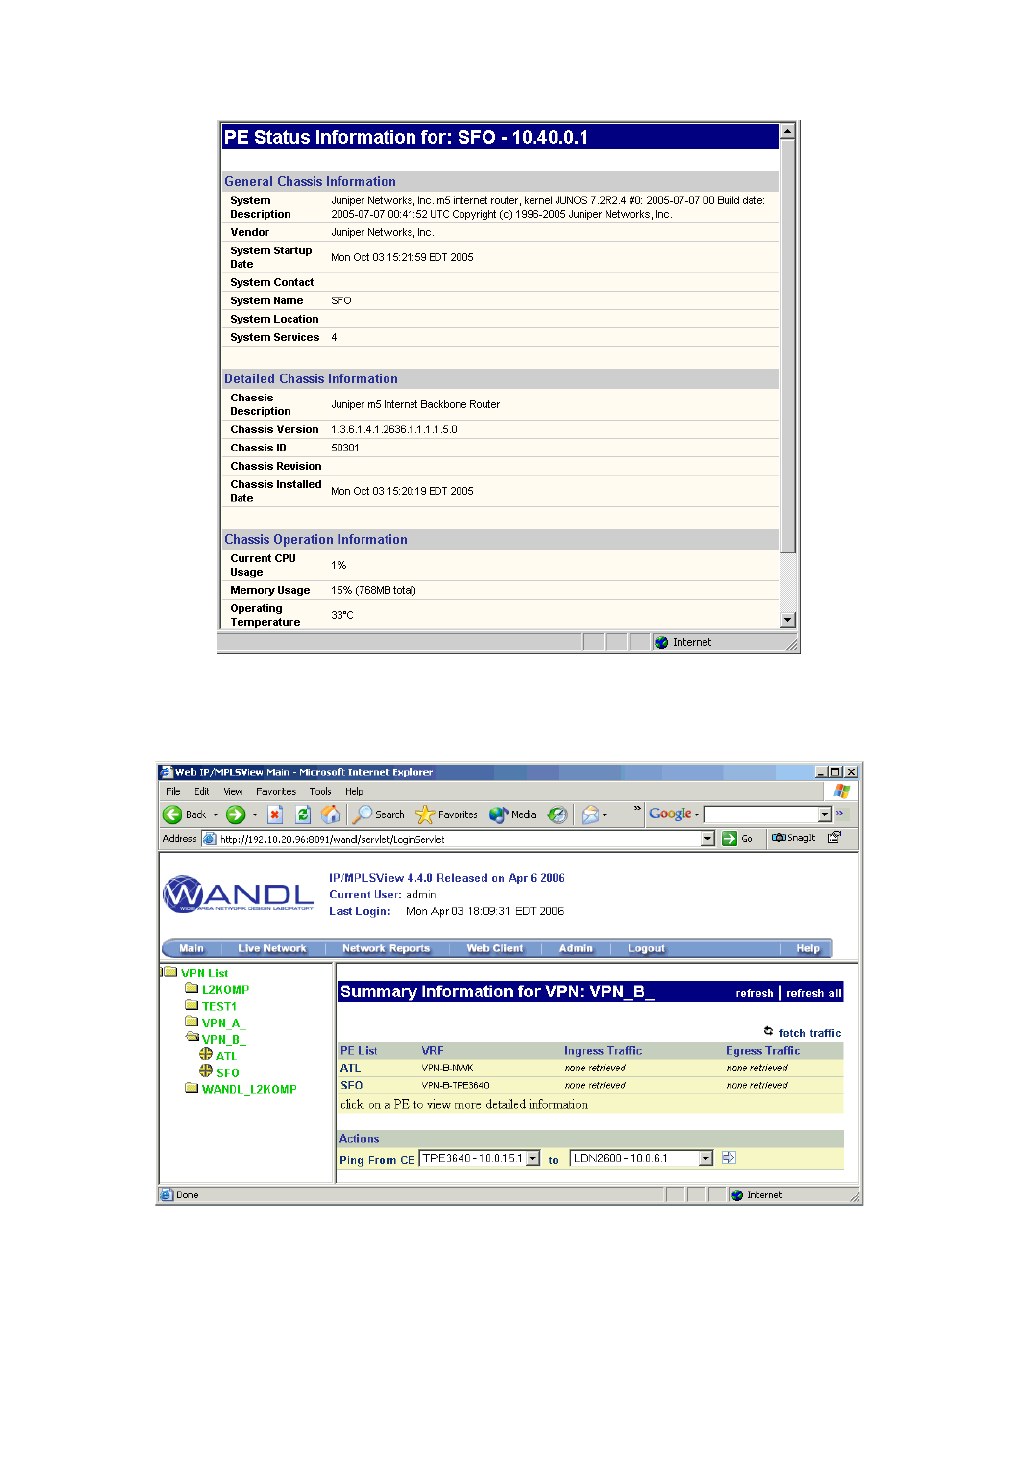This screenshot has height=1484, width=1011.
Task: Open the Edit menu
Action: (x=202, y=792)
